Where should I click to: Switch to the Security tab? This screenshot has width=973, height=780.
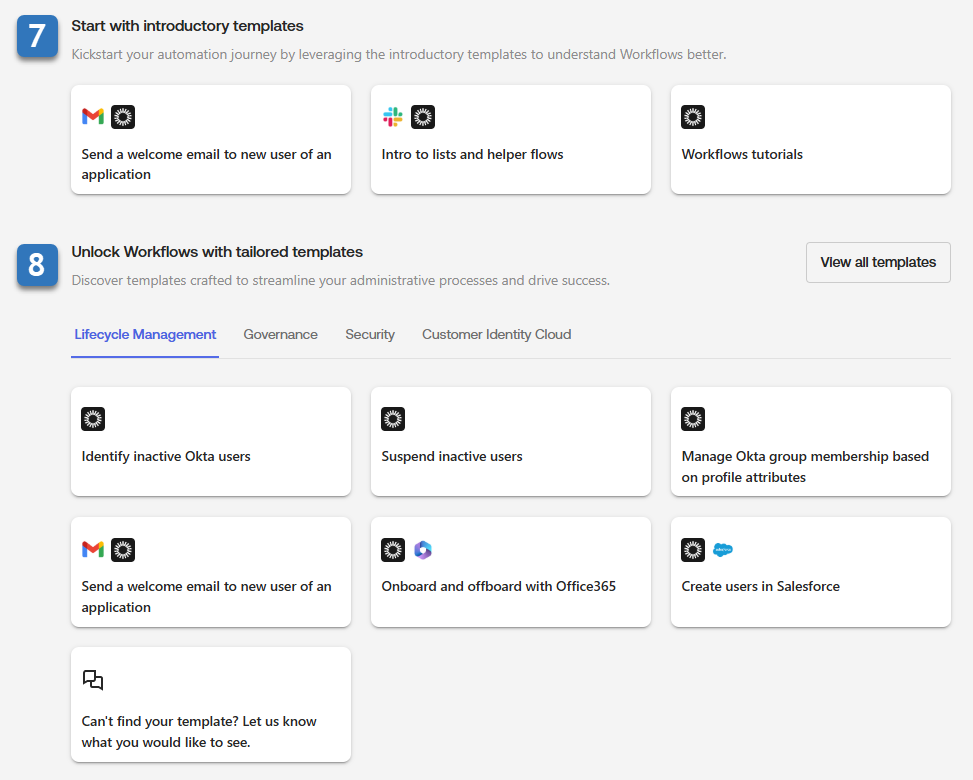pyautogui.click(x=370, y=335)
